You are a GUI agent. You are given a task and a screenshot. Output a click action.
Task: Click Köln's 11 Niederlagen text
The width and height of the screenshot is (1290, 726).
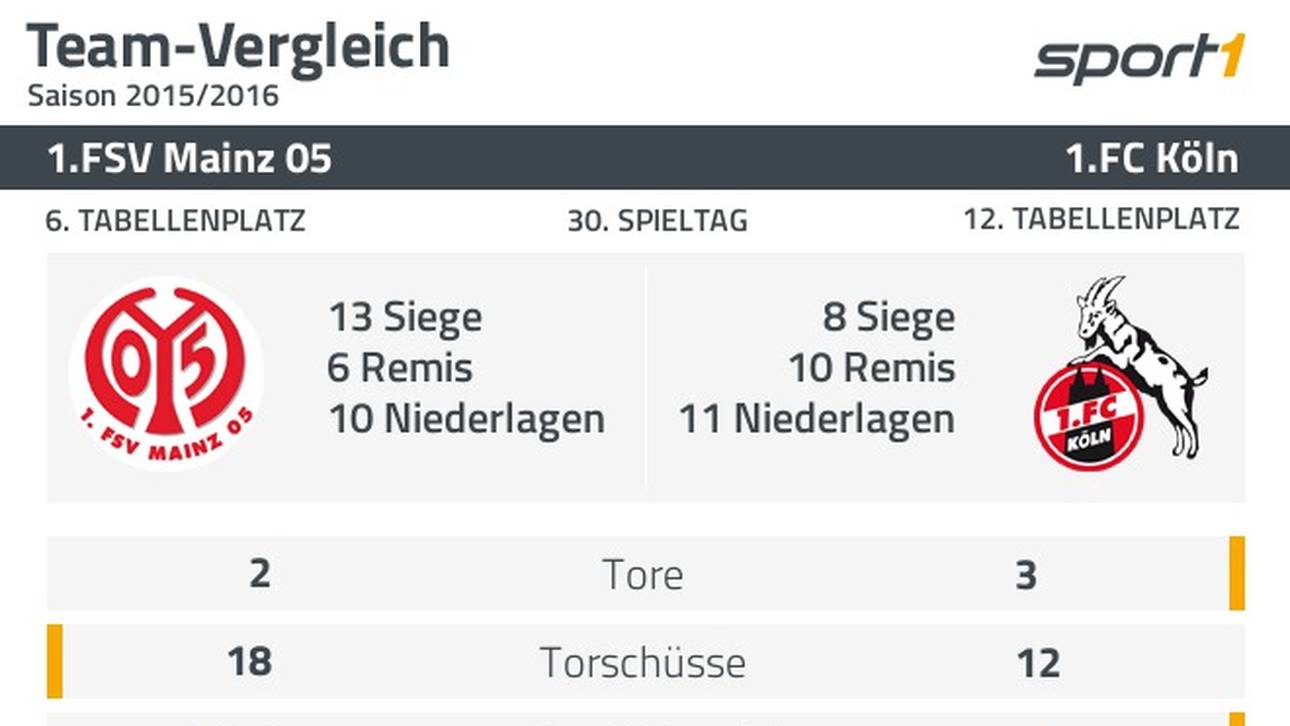(x=817, y=419)
